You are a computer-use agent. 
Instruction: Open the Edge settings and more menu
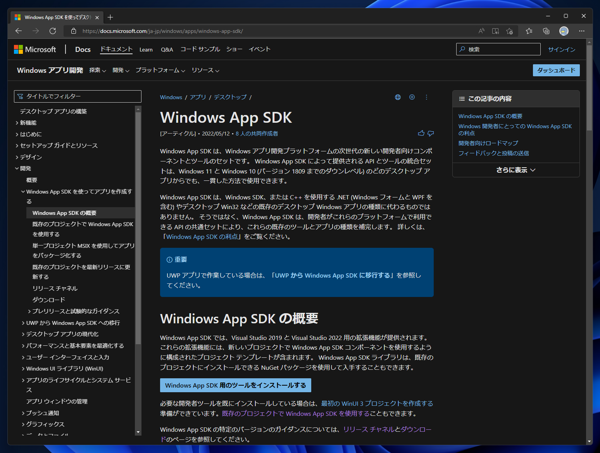tap(582, 31)
